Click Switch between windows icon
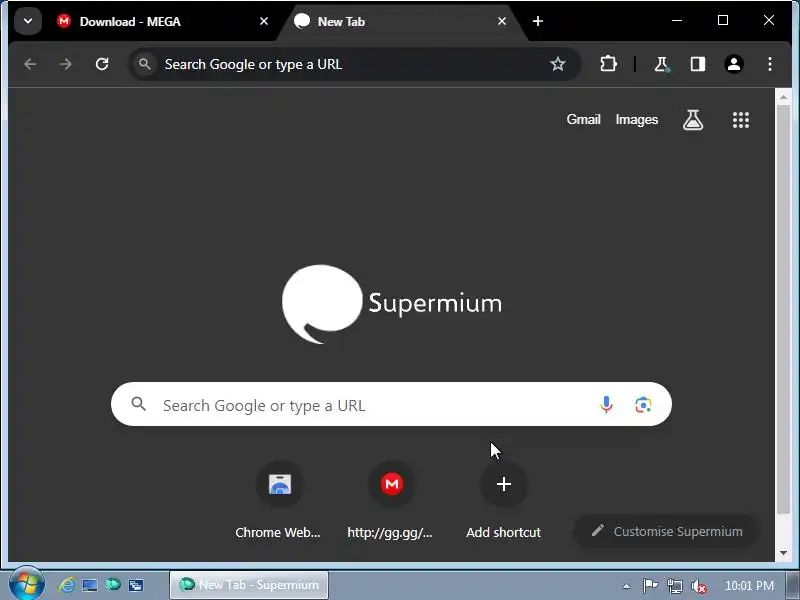Viewport: 800px width, 600px height. click(136, 585)
